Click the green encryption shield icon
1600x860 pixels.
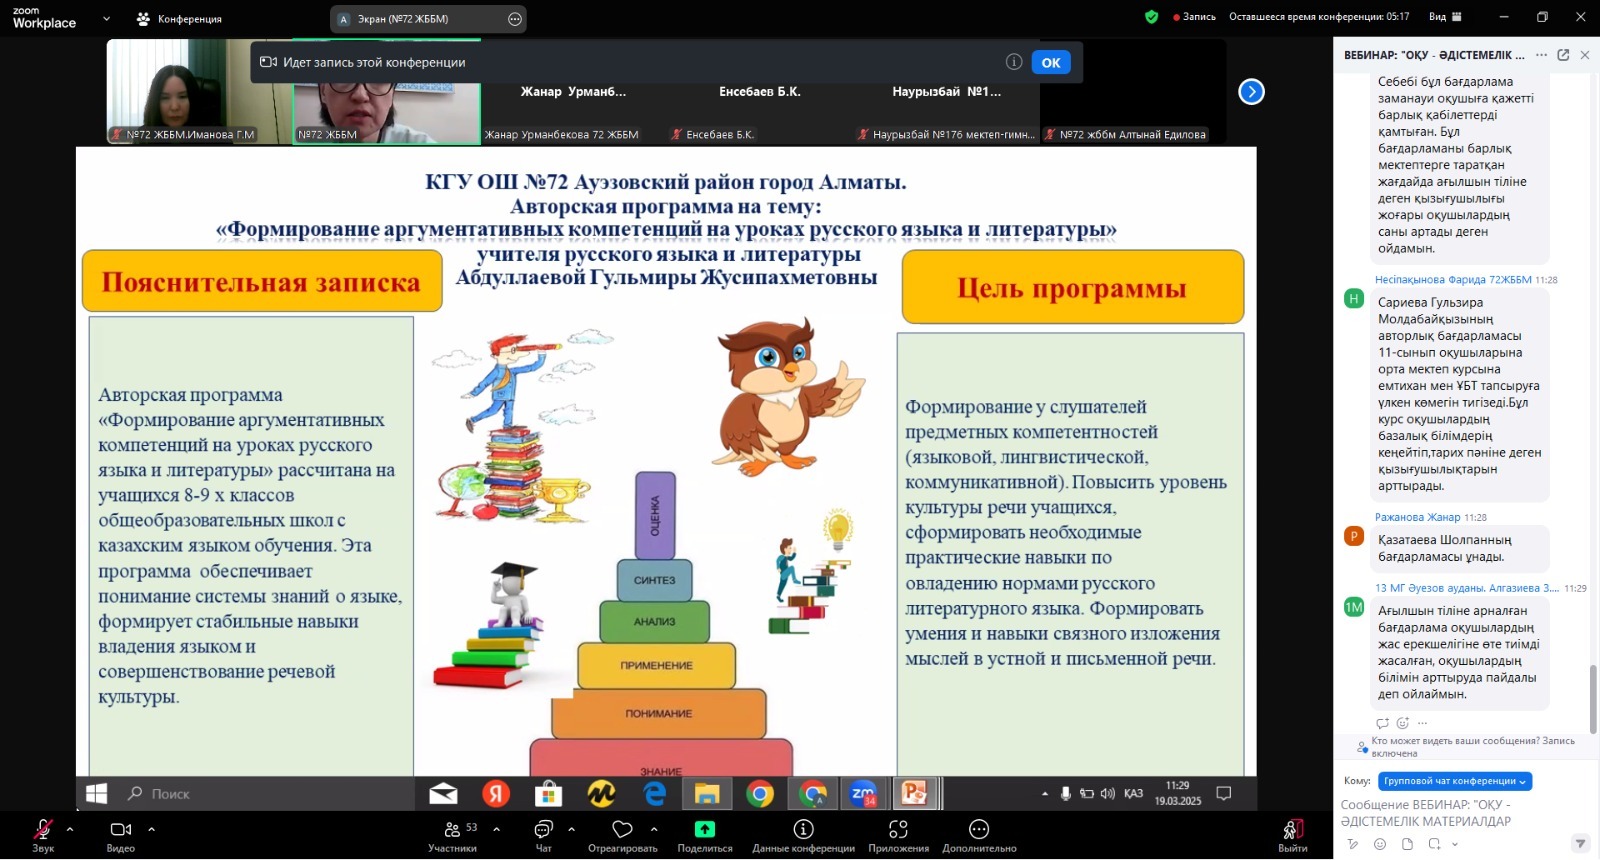coord(1152,17)
